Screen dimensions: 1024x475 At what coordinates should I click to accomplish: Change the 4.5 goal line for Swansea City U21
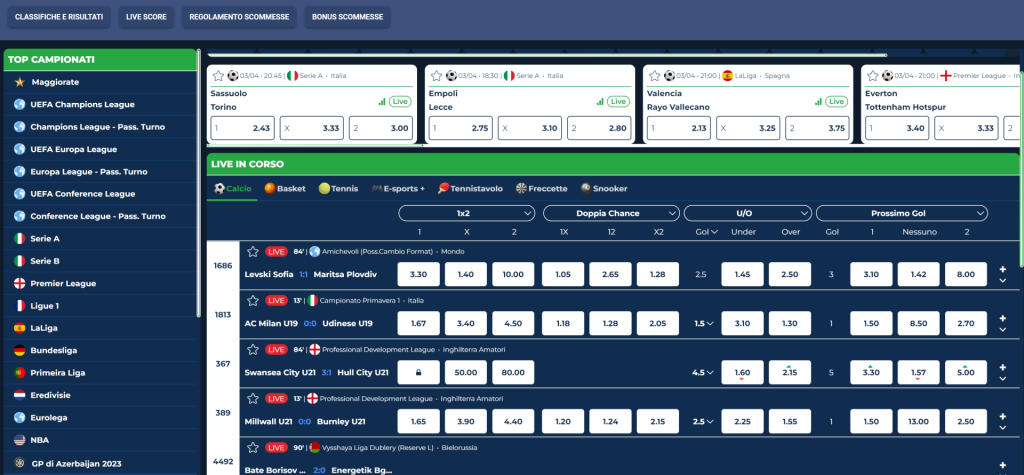click(703, 372)
